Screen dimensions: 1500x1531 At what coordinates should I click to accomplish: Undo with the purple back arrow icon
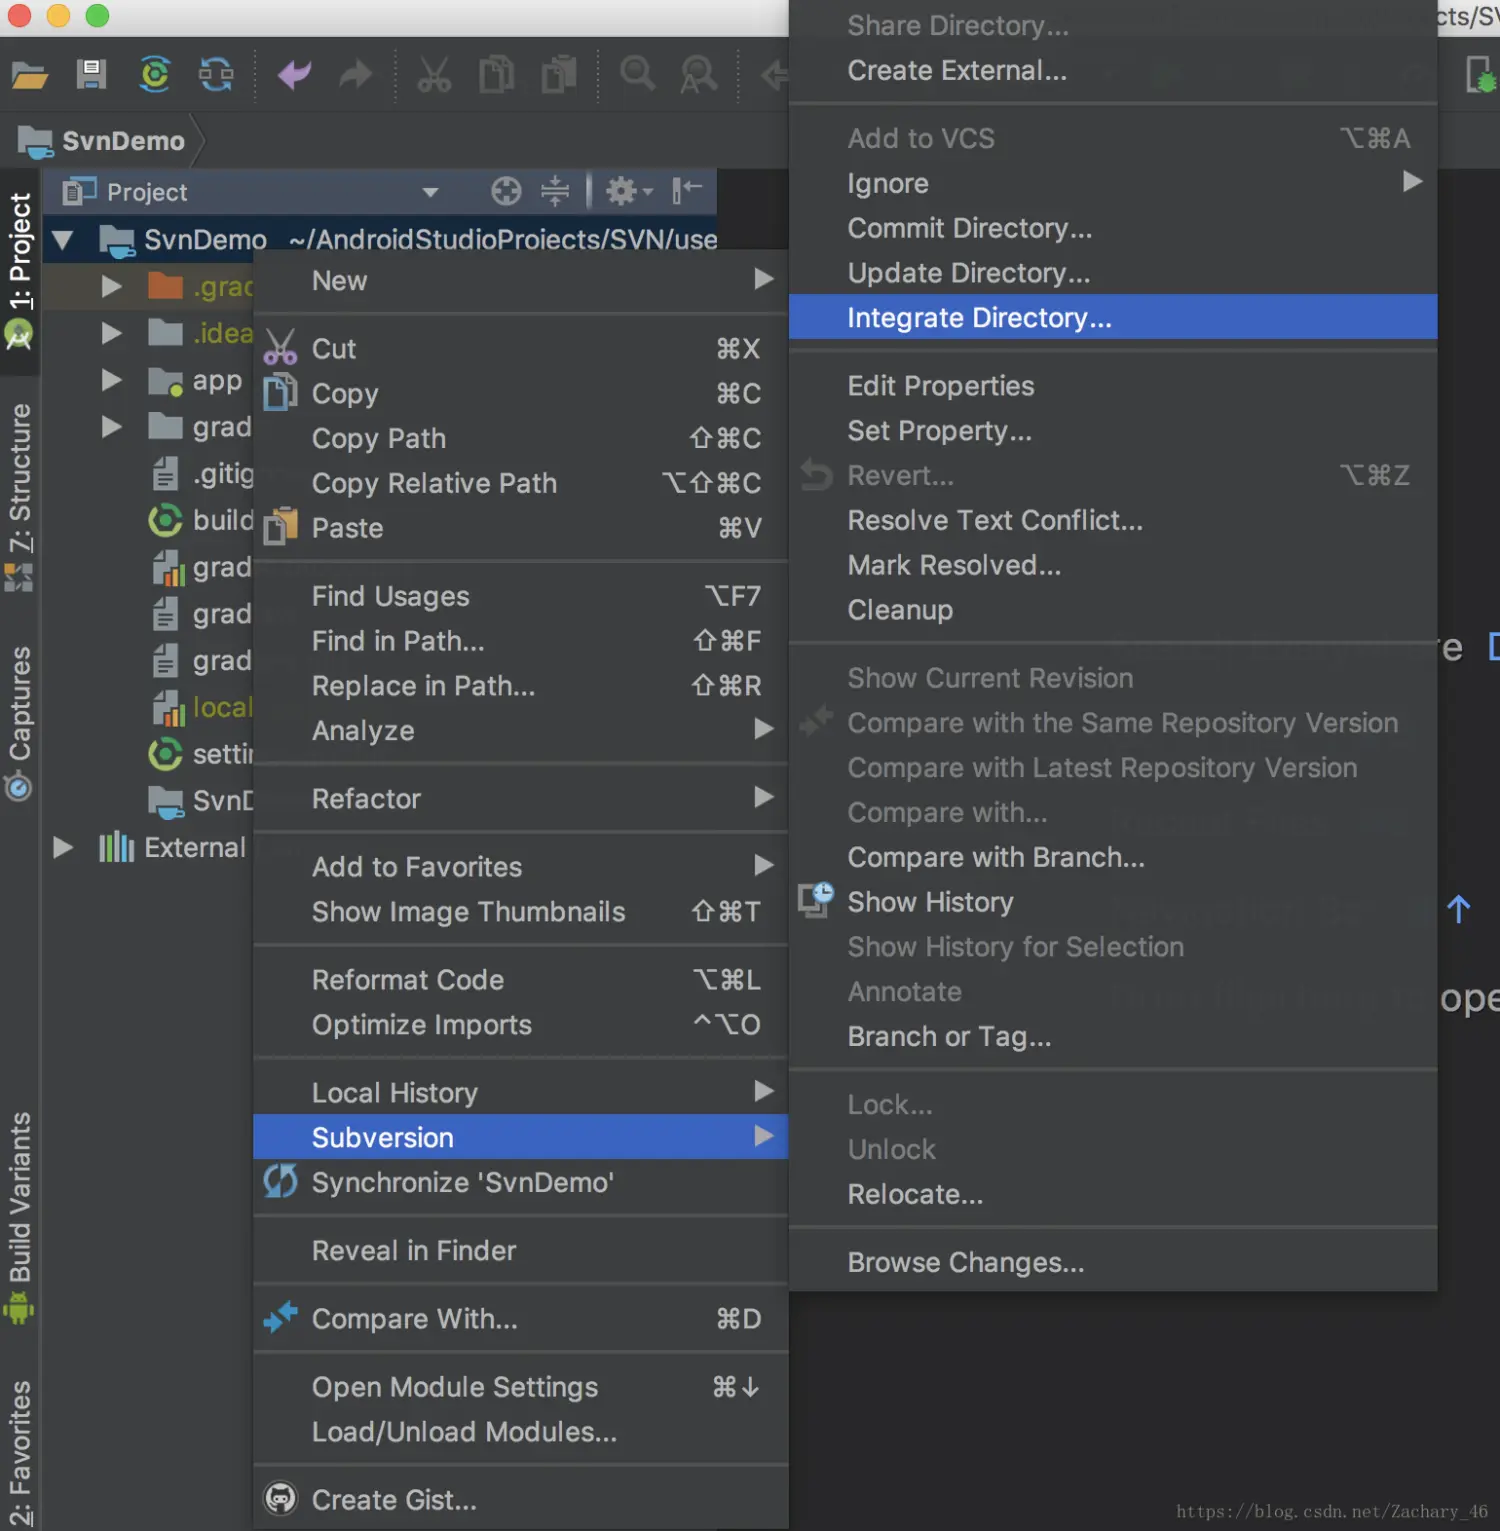tap(295, 75)
